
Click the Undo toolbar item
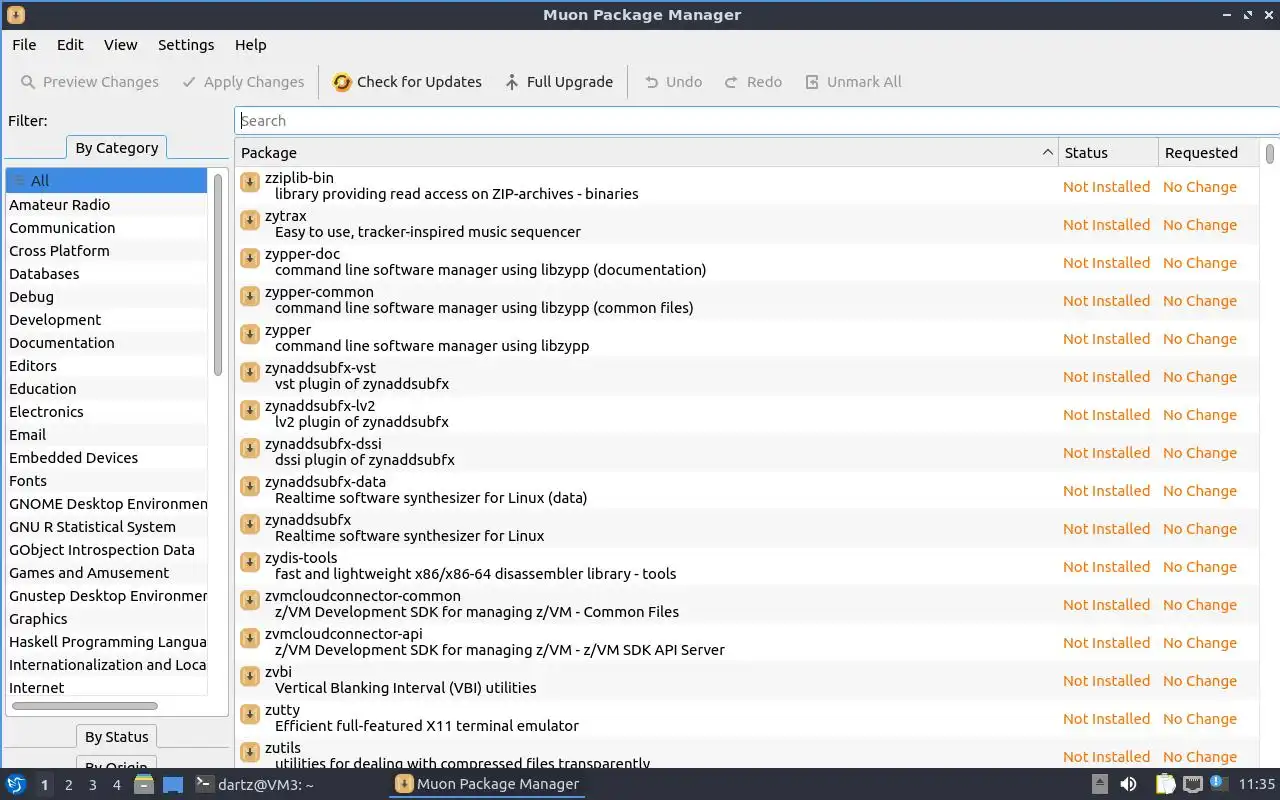[x=673, y=82]
